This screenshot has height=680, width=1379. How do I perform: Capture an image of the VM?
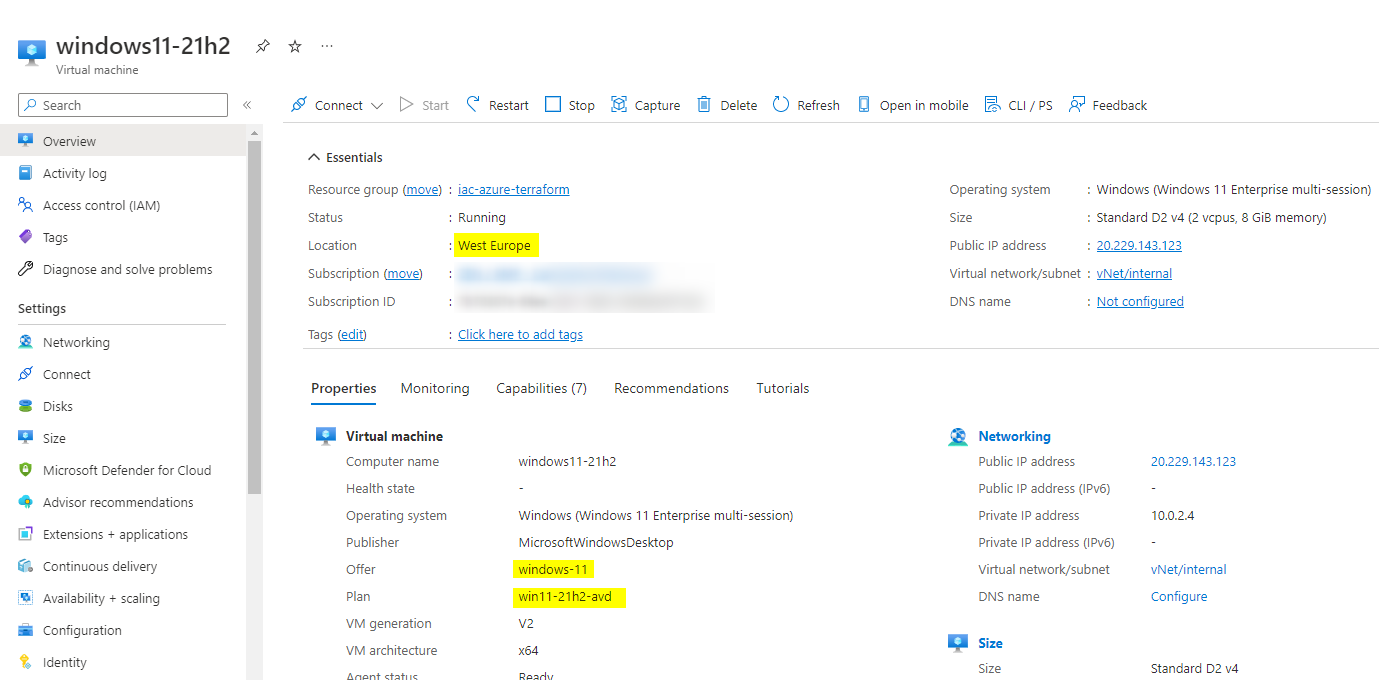click(645, 105)
